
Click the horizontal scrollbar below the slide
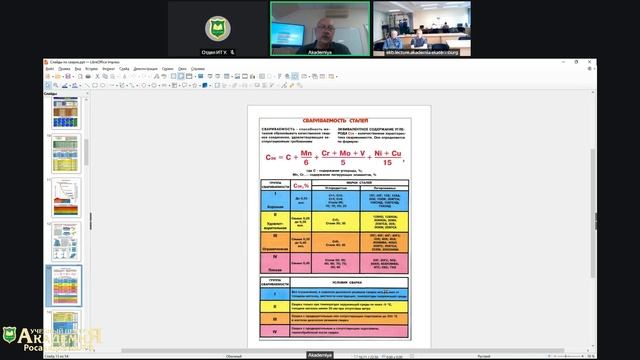(x=343, y=351)
